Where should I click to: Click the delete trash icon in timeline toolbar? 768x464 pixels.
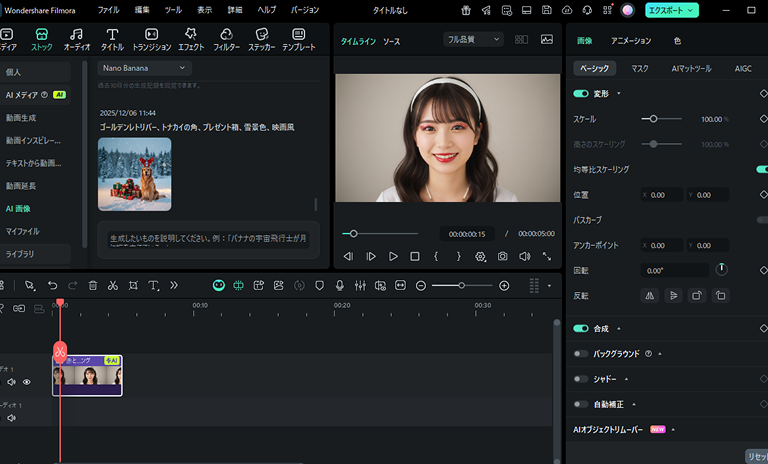[93, 285]
